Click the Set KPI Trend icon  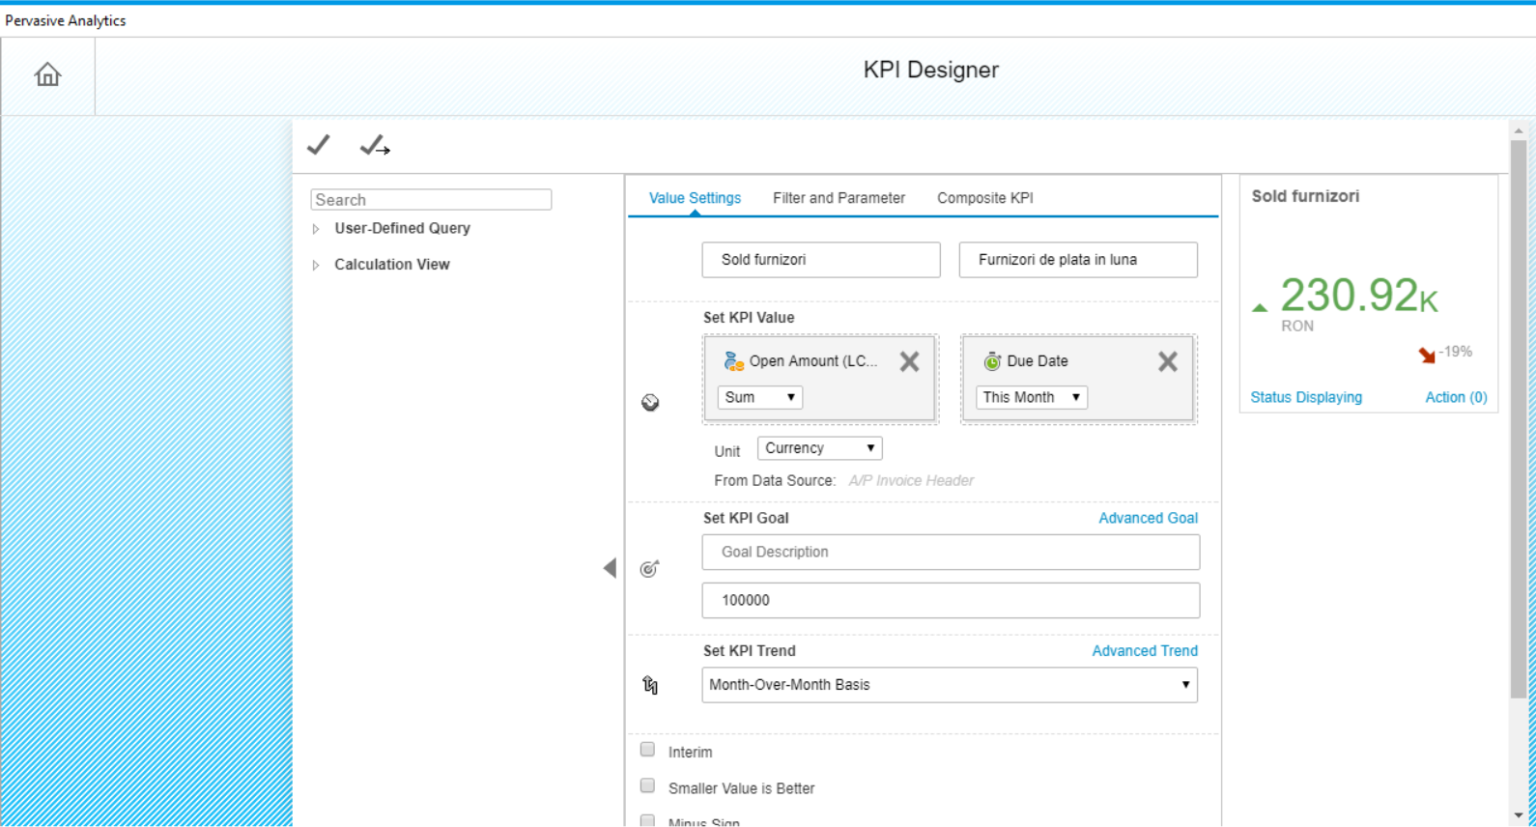pyautogui.click(x=649, y=684)
